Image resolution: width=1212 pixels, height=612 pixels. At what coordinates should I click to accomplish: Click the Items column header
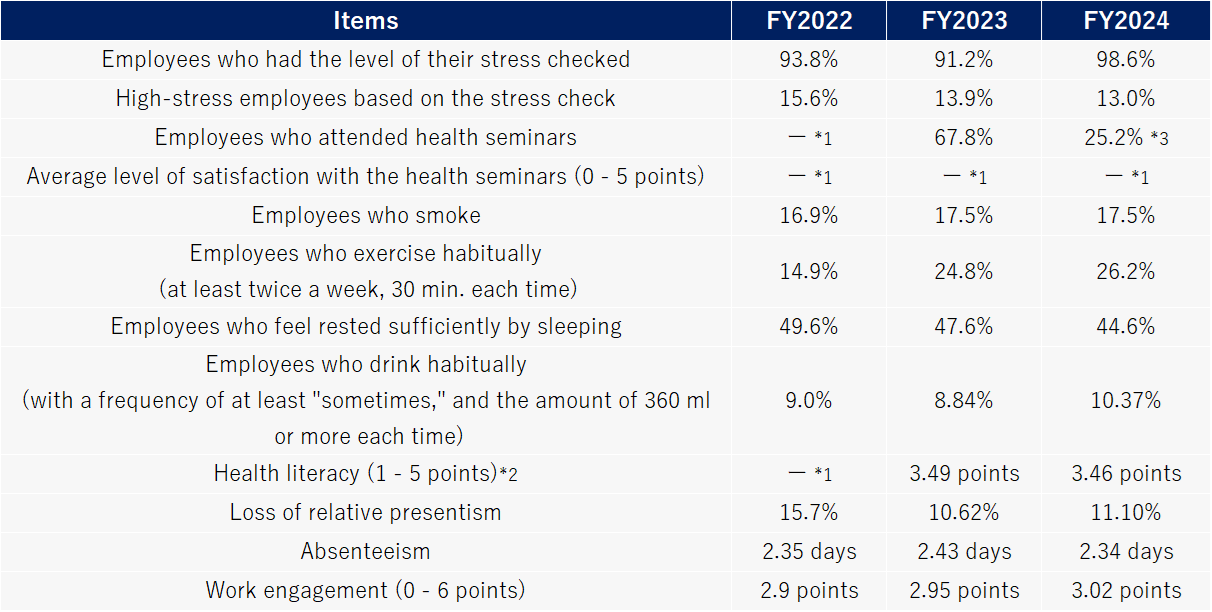365,20
